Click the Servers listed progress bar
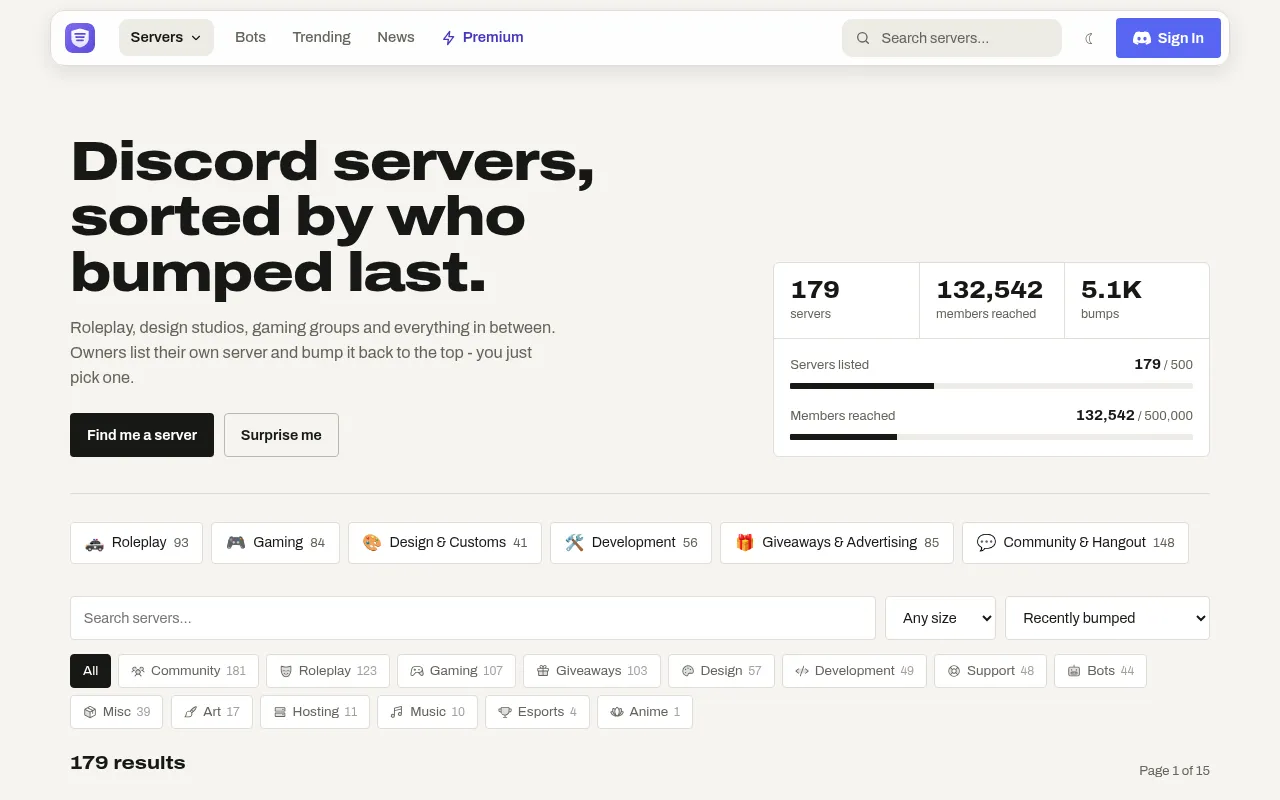 (991, 386)
